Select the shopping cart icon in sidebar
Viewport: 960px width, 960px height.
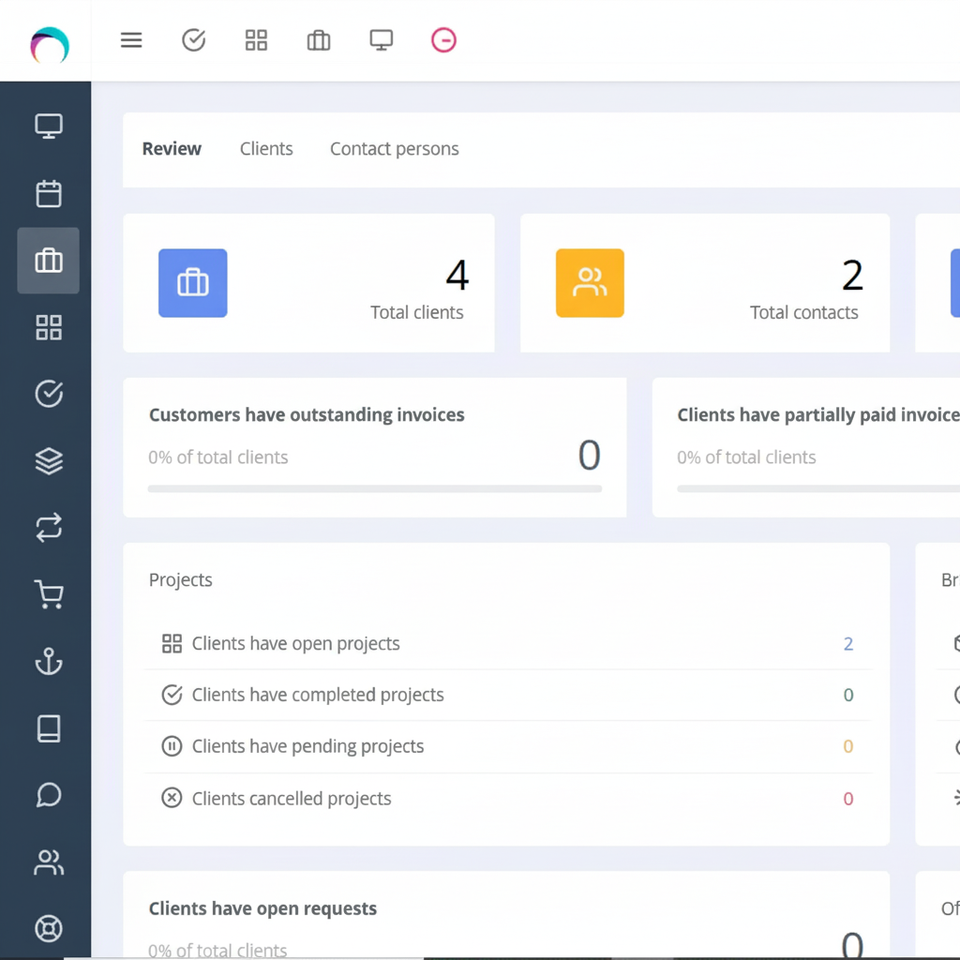pos(48,595)
